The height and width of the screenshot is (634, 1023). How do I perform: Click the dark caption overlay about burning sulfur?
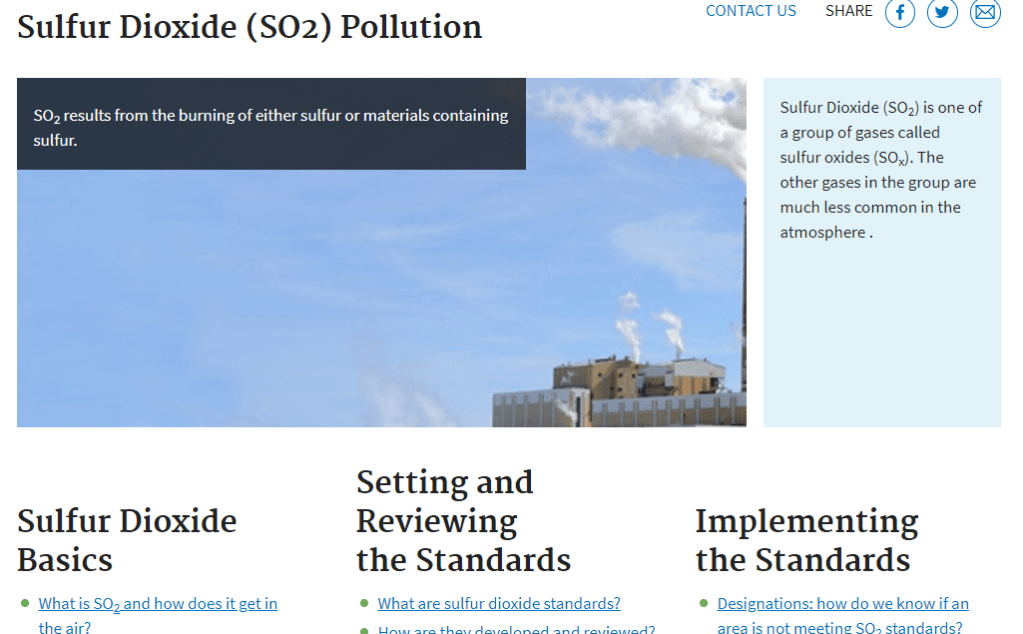(x=271, y=124)
